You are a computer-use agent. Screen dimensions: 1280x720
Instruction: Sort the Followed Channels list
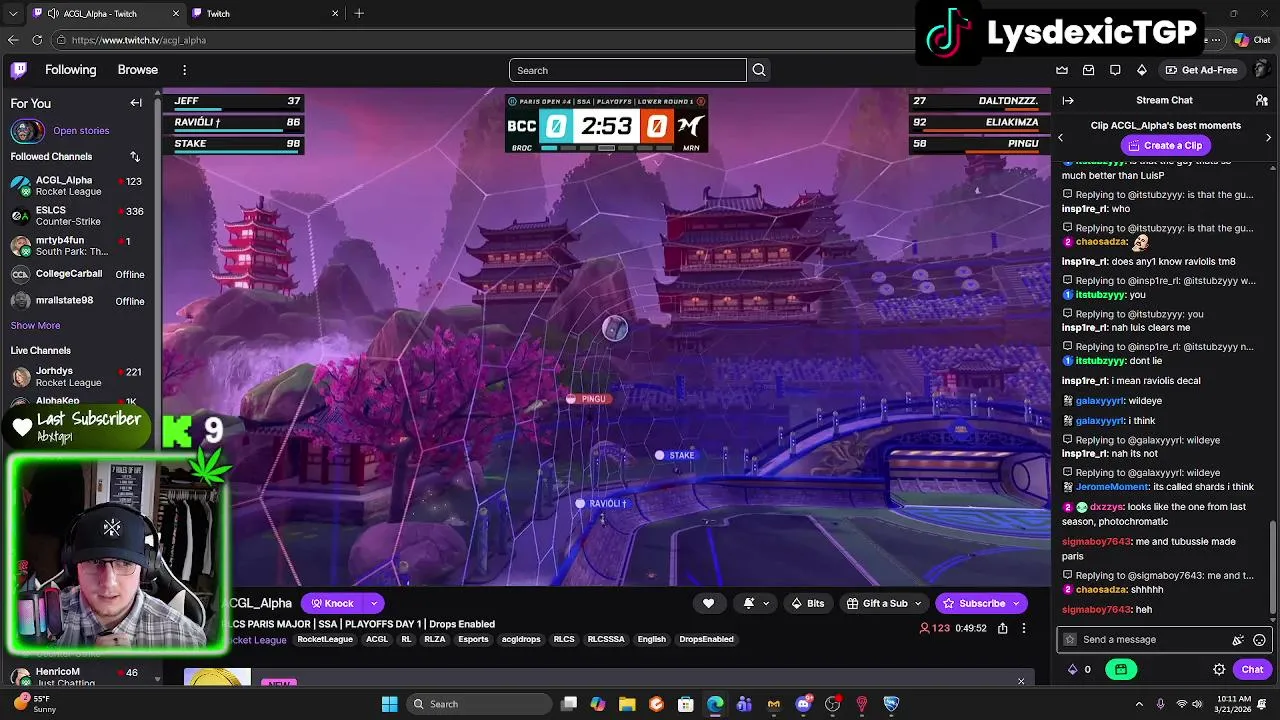(135, 157)
